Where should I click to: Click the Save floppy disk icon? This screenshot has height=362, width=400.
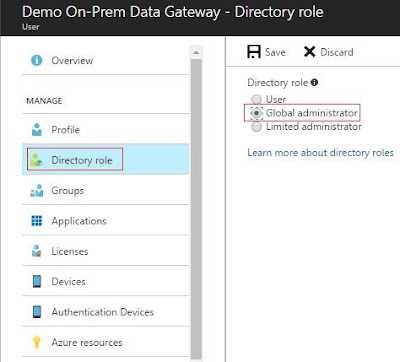click(254, 52)
